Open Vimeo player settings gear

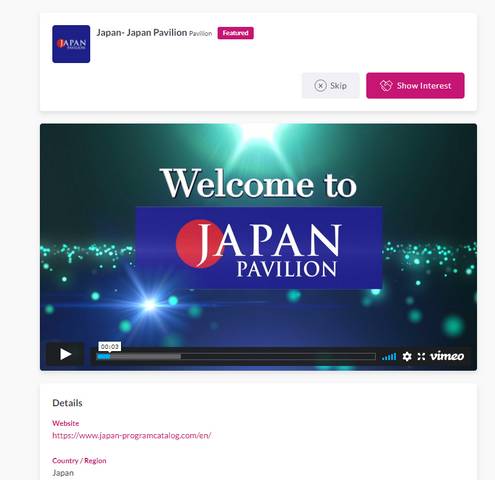click(407, 356)
